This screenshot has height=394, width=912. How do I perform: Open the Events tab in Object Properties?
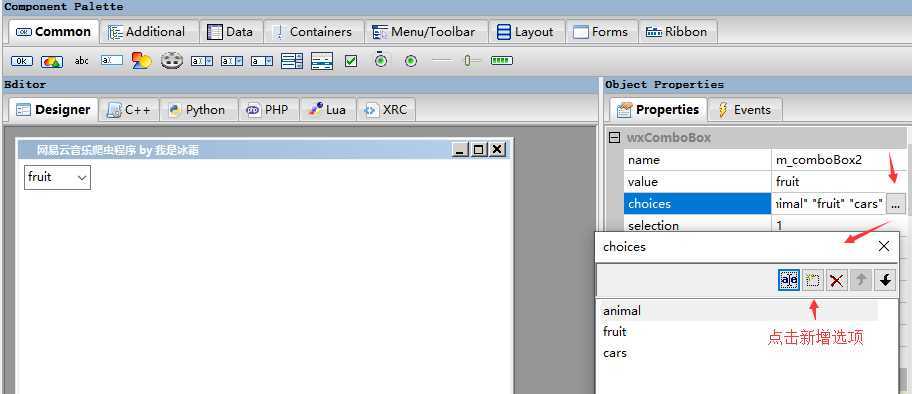(x=745, y=109)
